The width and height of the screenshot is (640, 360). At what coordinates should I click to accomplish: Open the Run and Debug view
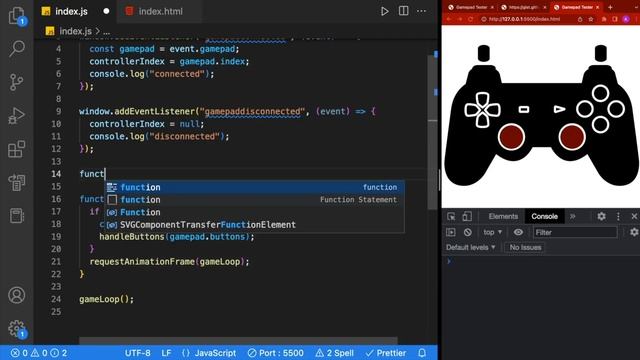[17, 116]
